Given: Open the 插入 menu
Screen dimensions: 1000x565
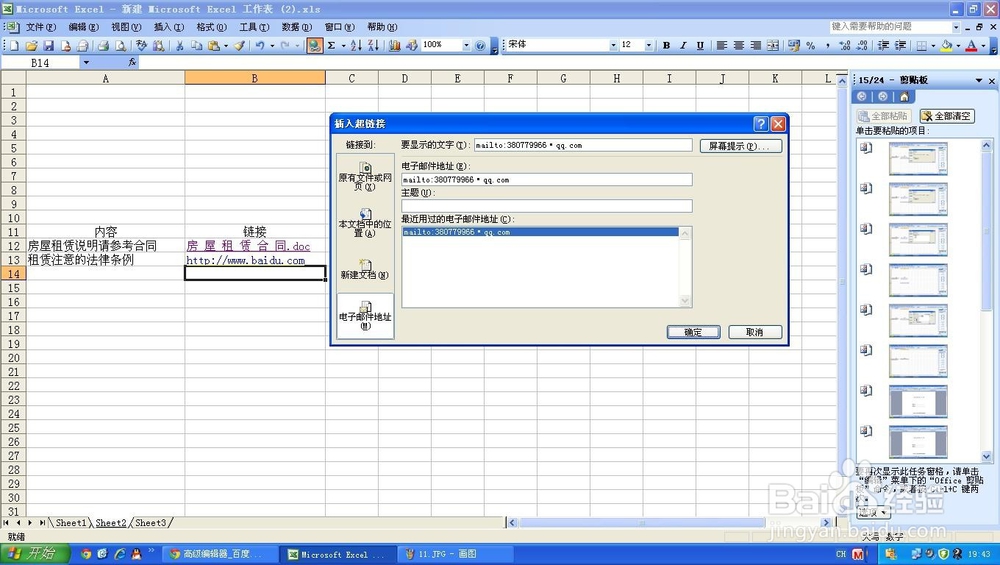Looking at the screenshot, I should (x=168, y=27).
